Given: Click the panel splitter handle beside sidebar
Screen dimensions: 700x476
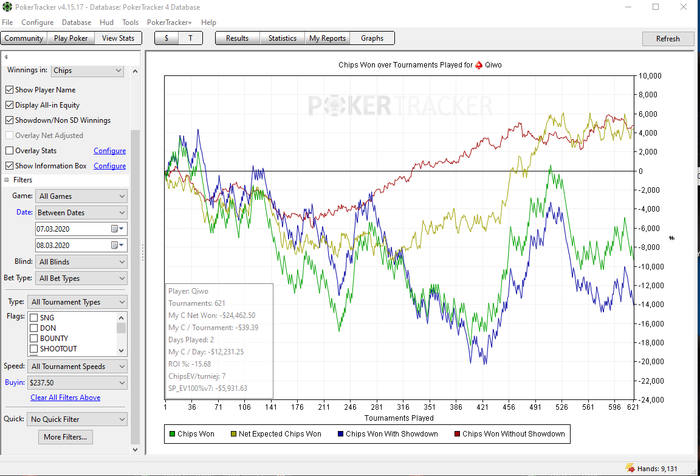Looking at the screenshot, I should point(143,252).
